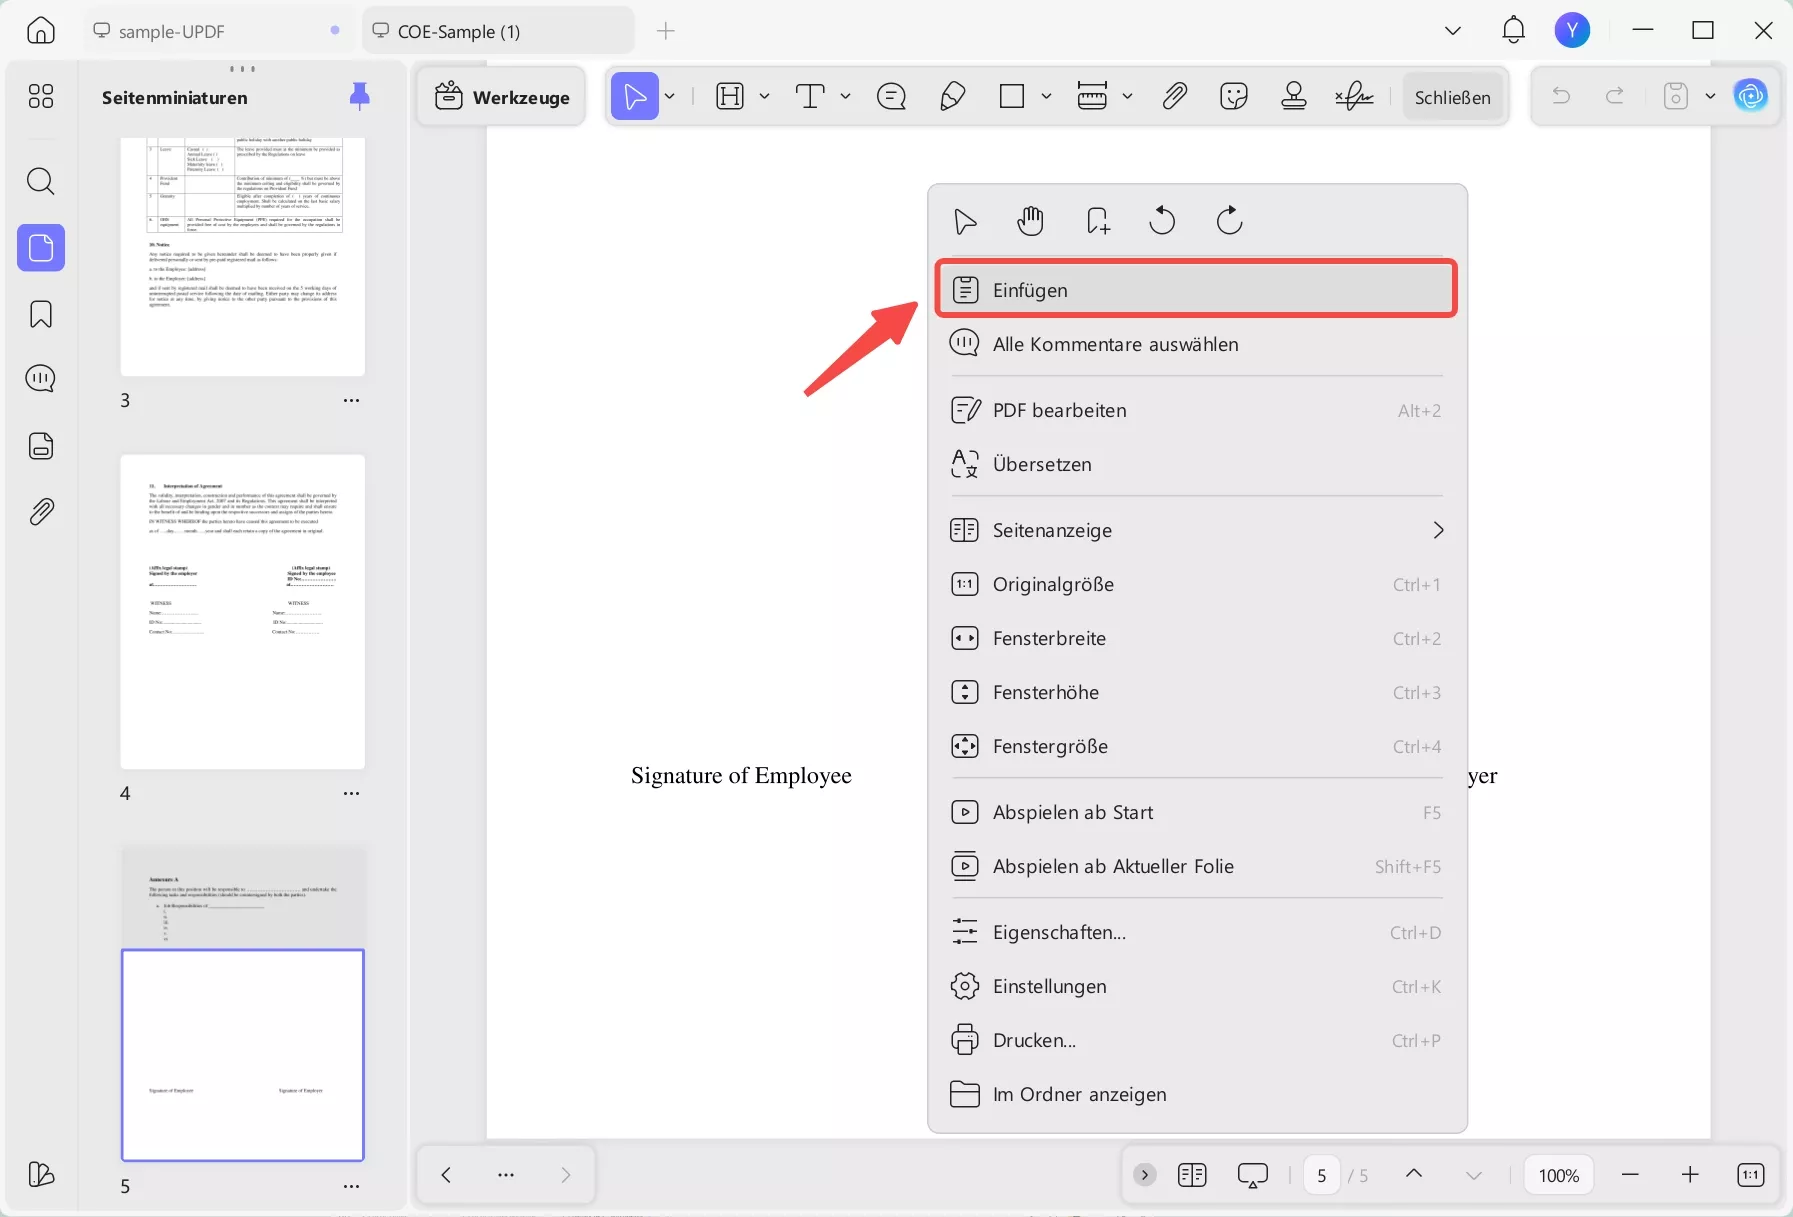This screenshot has height=1217, width=1793.
Task: Click the 100% zoom level field
Action: pos(1558,1175)
